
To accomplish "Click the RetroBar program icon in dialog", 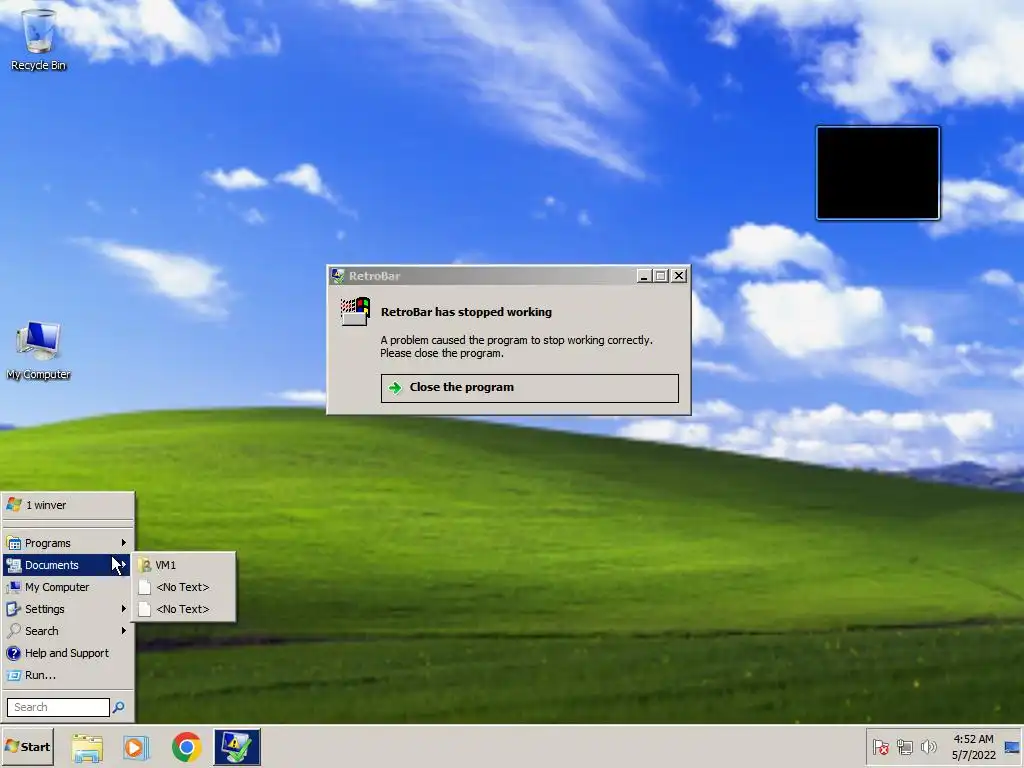I will (355, 312).
